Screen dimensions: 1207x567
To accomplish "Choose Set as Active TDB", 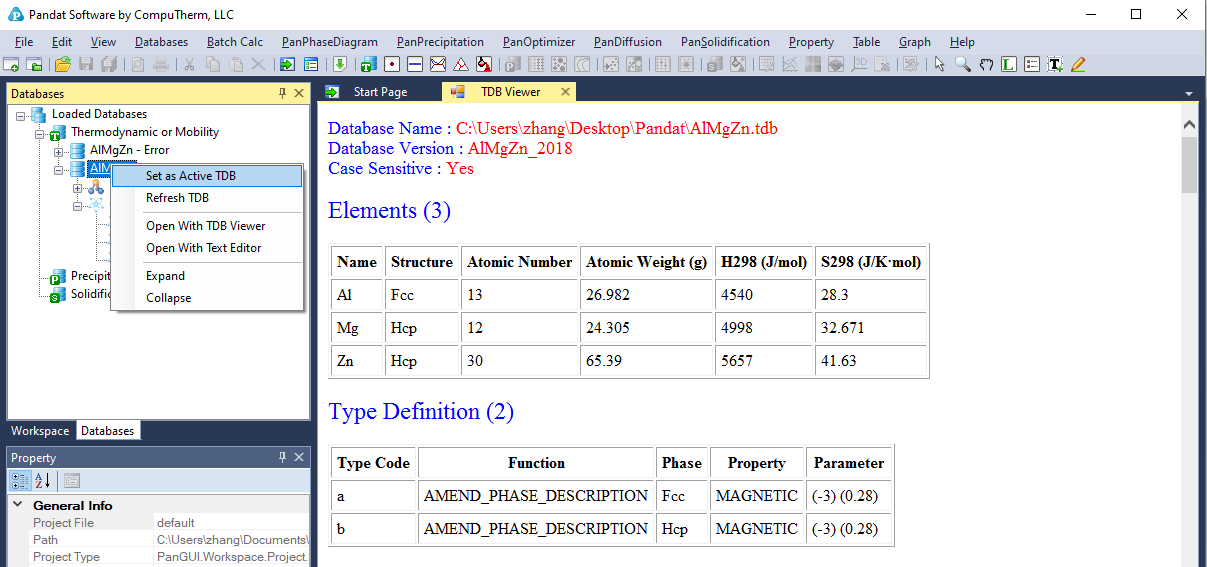I will [191, 176].
